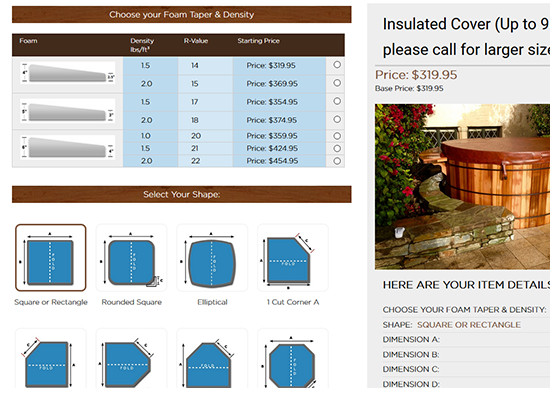The height and width of the screenshot is (400, 550).
Task: Click the Foam column header
Action: [x=28, y=41]
